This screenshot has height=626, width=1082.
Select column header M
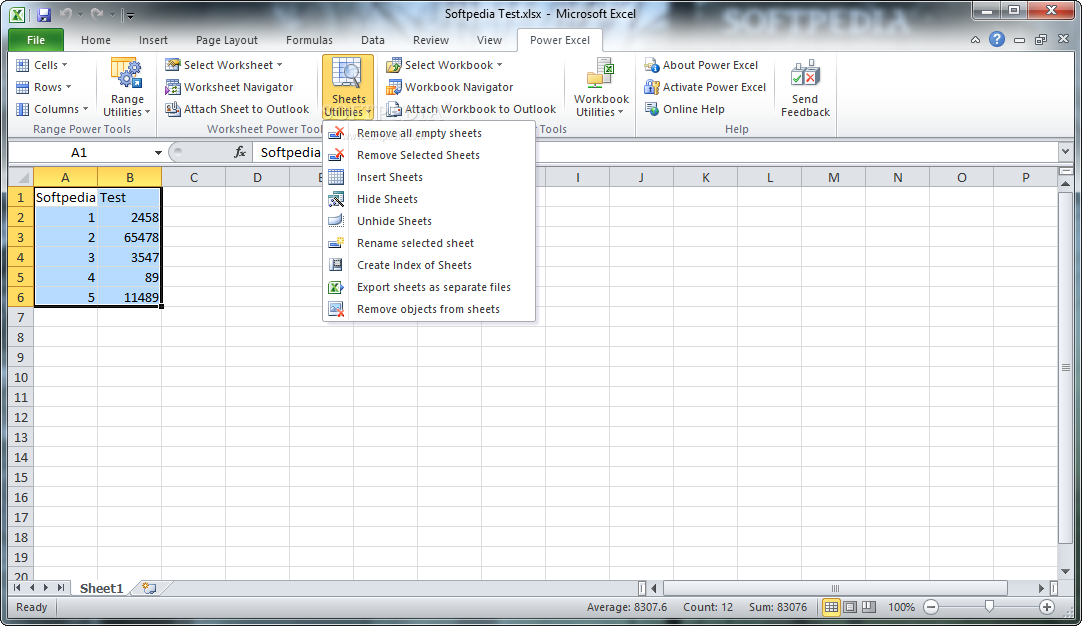pos(834,177)
